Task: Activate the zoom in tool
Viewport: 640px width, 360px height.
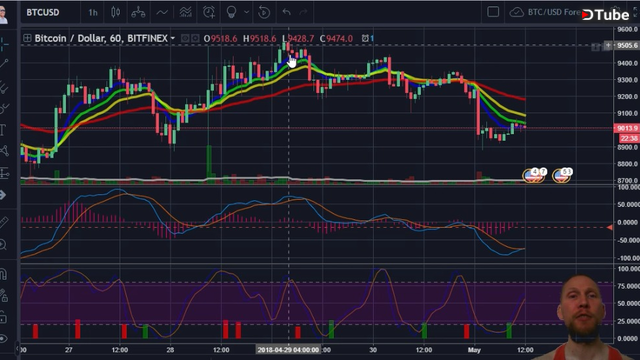Action: [3, 244]
